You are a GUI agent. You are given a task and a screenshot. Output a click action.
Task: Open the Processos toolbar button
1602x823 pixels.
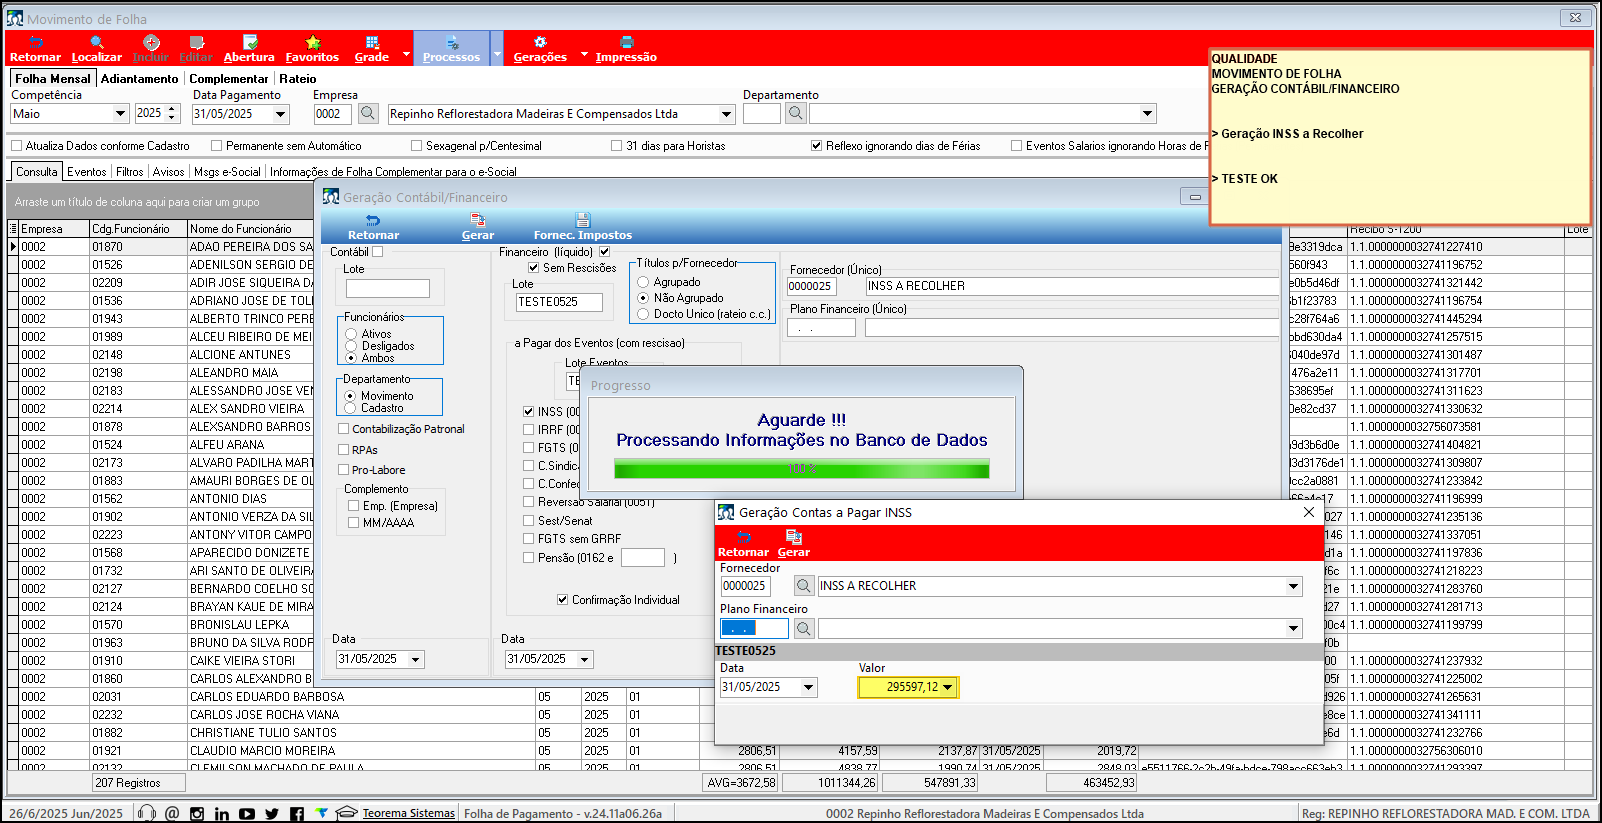[451, 49]
